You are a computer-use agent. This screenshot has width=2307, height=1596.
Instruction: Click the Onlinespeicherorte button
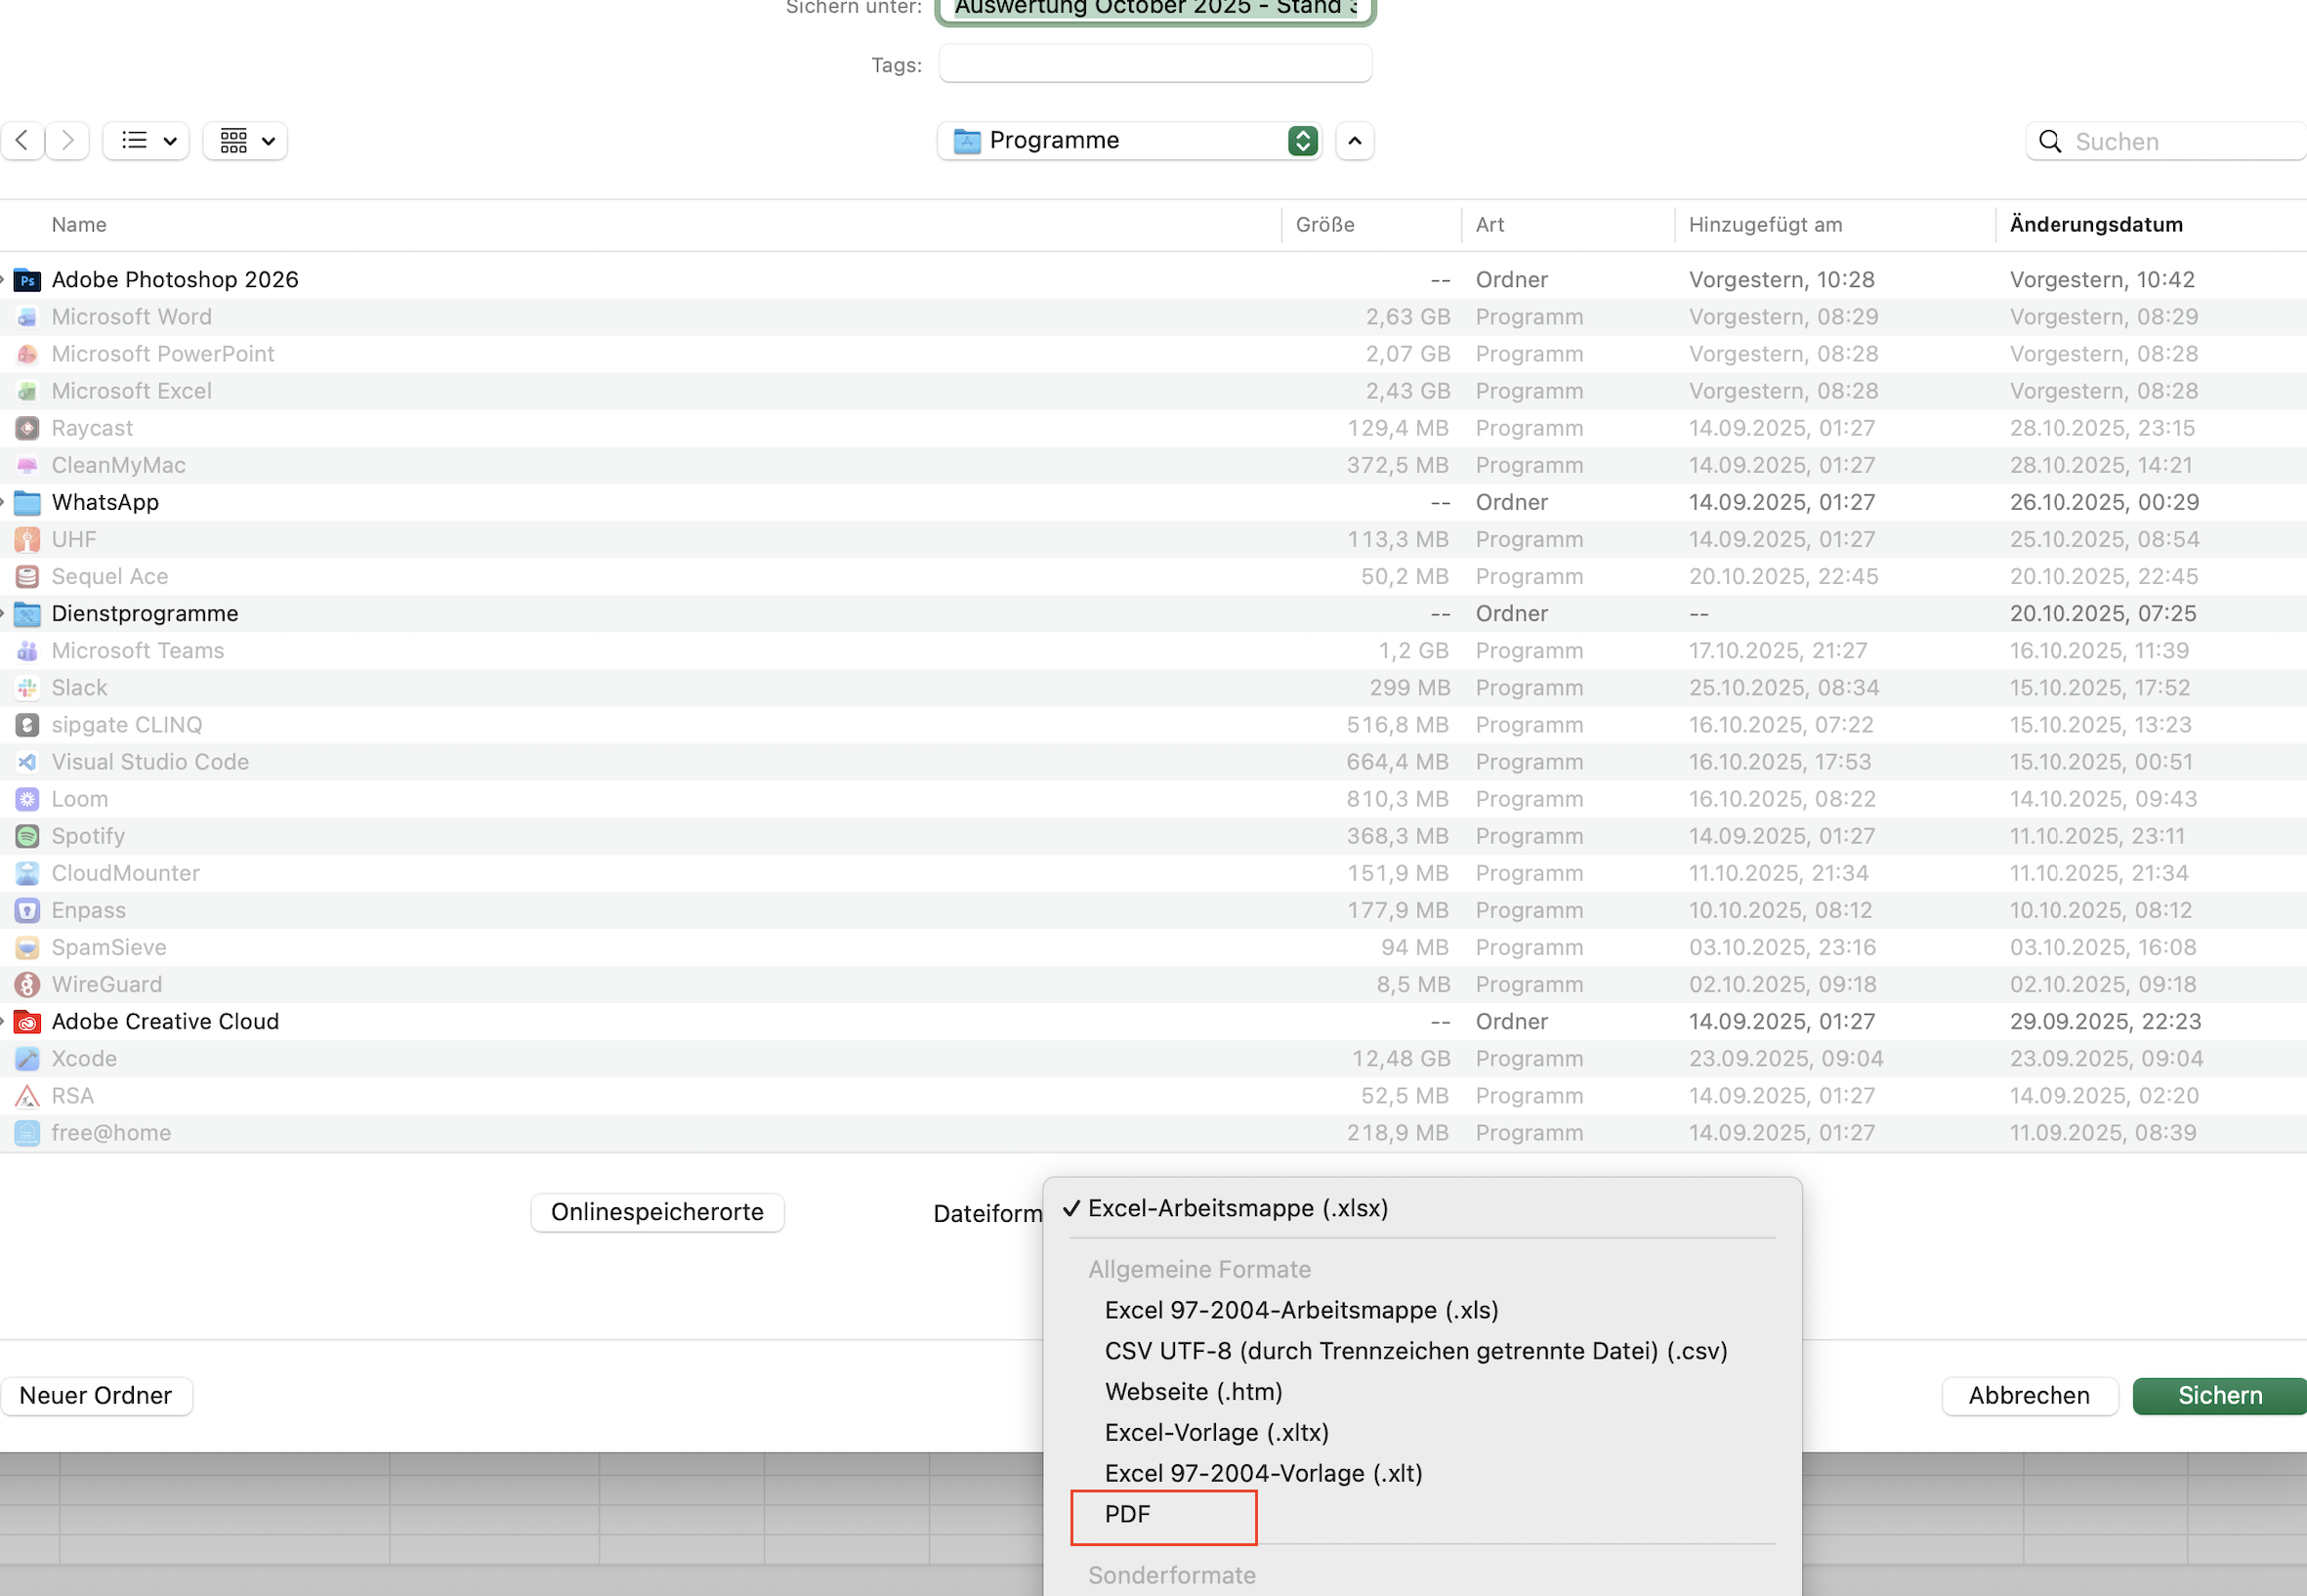tap(657, 1213)
